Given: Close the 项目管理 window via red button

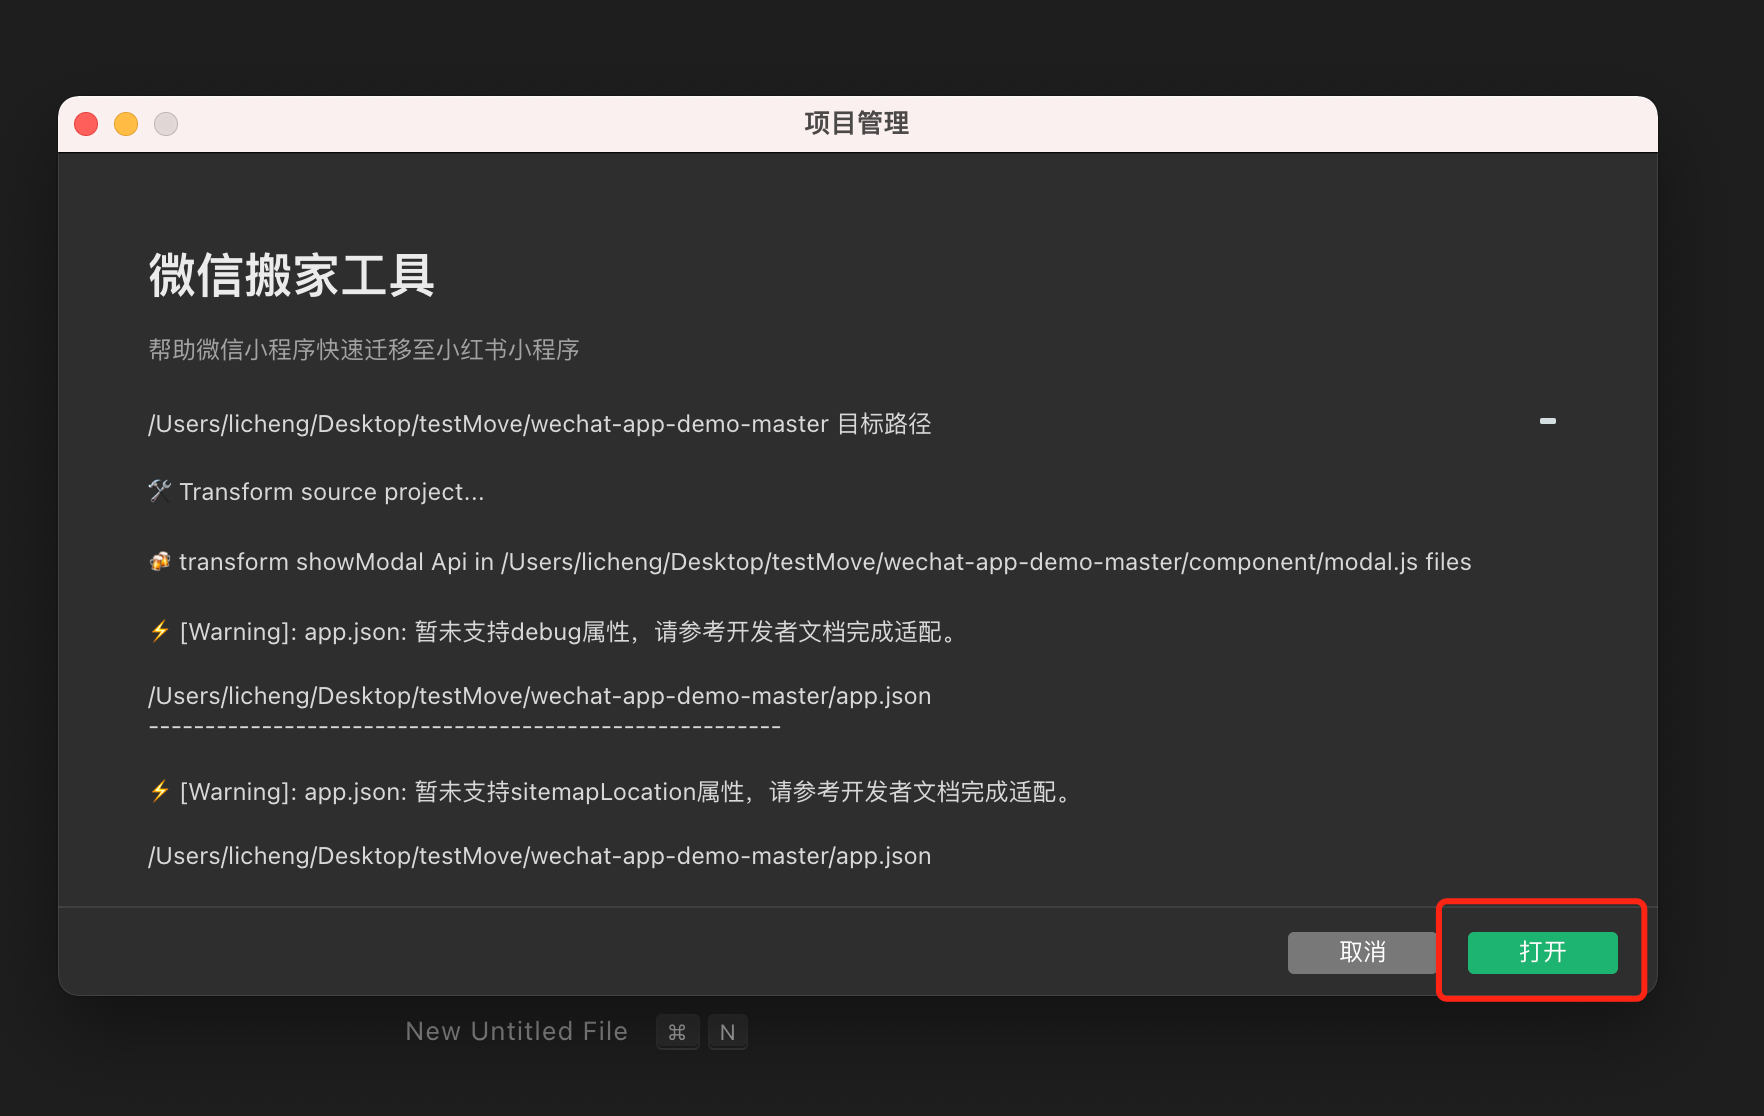Looking at the screenshot, I should pyautogui.click(x=86, y=124).
